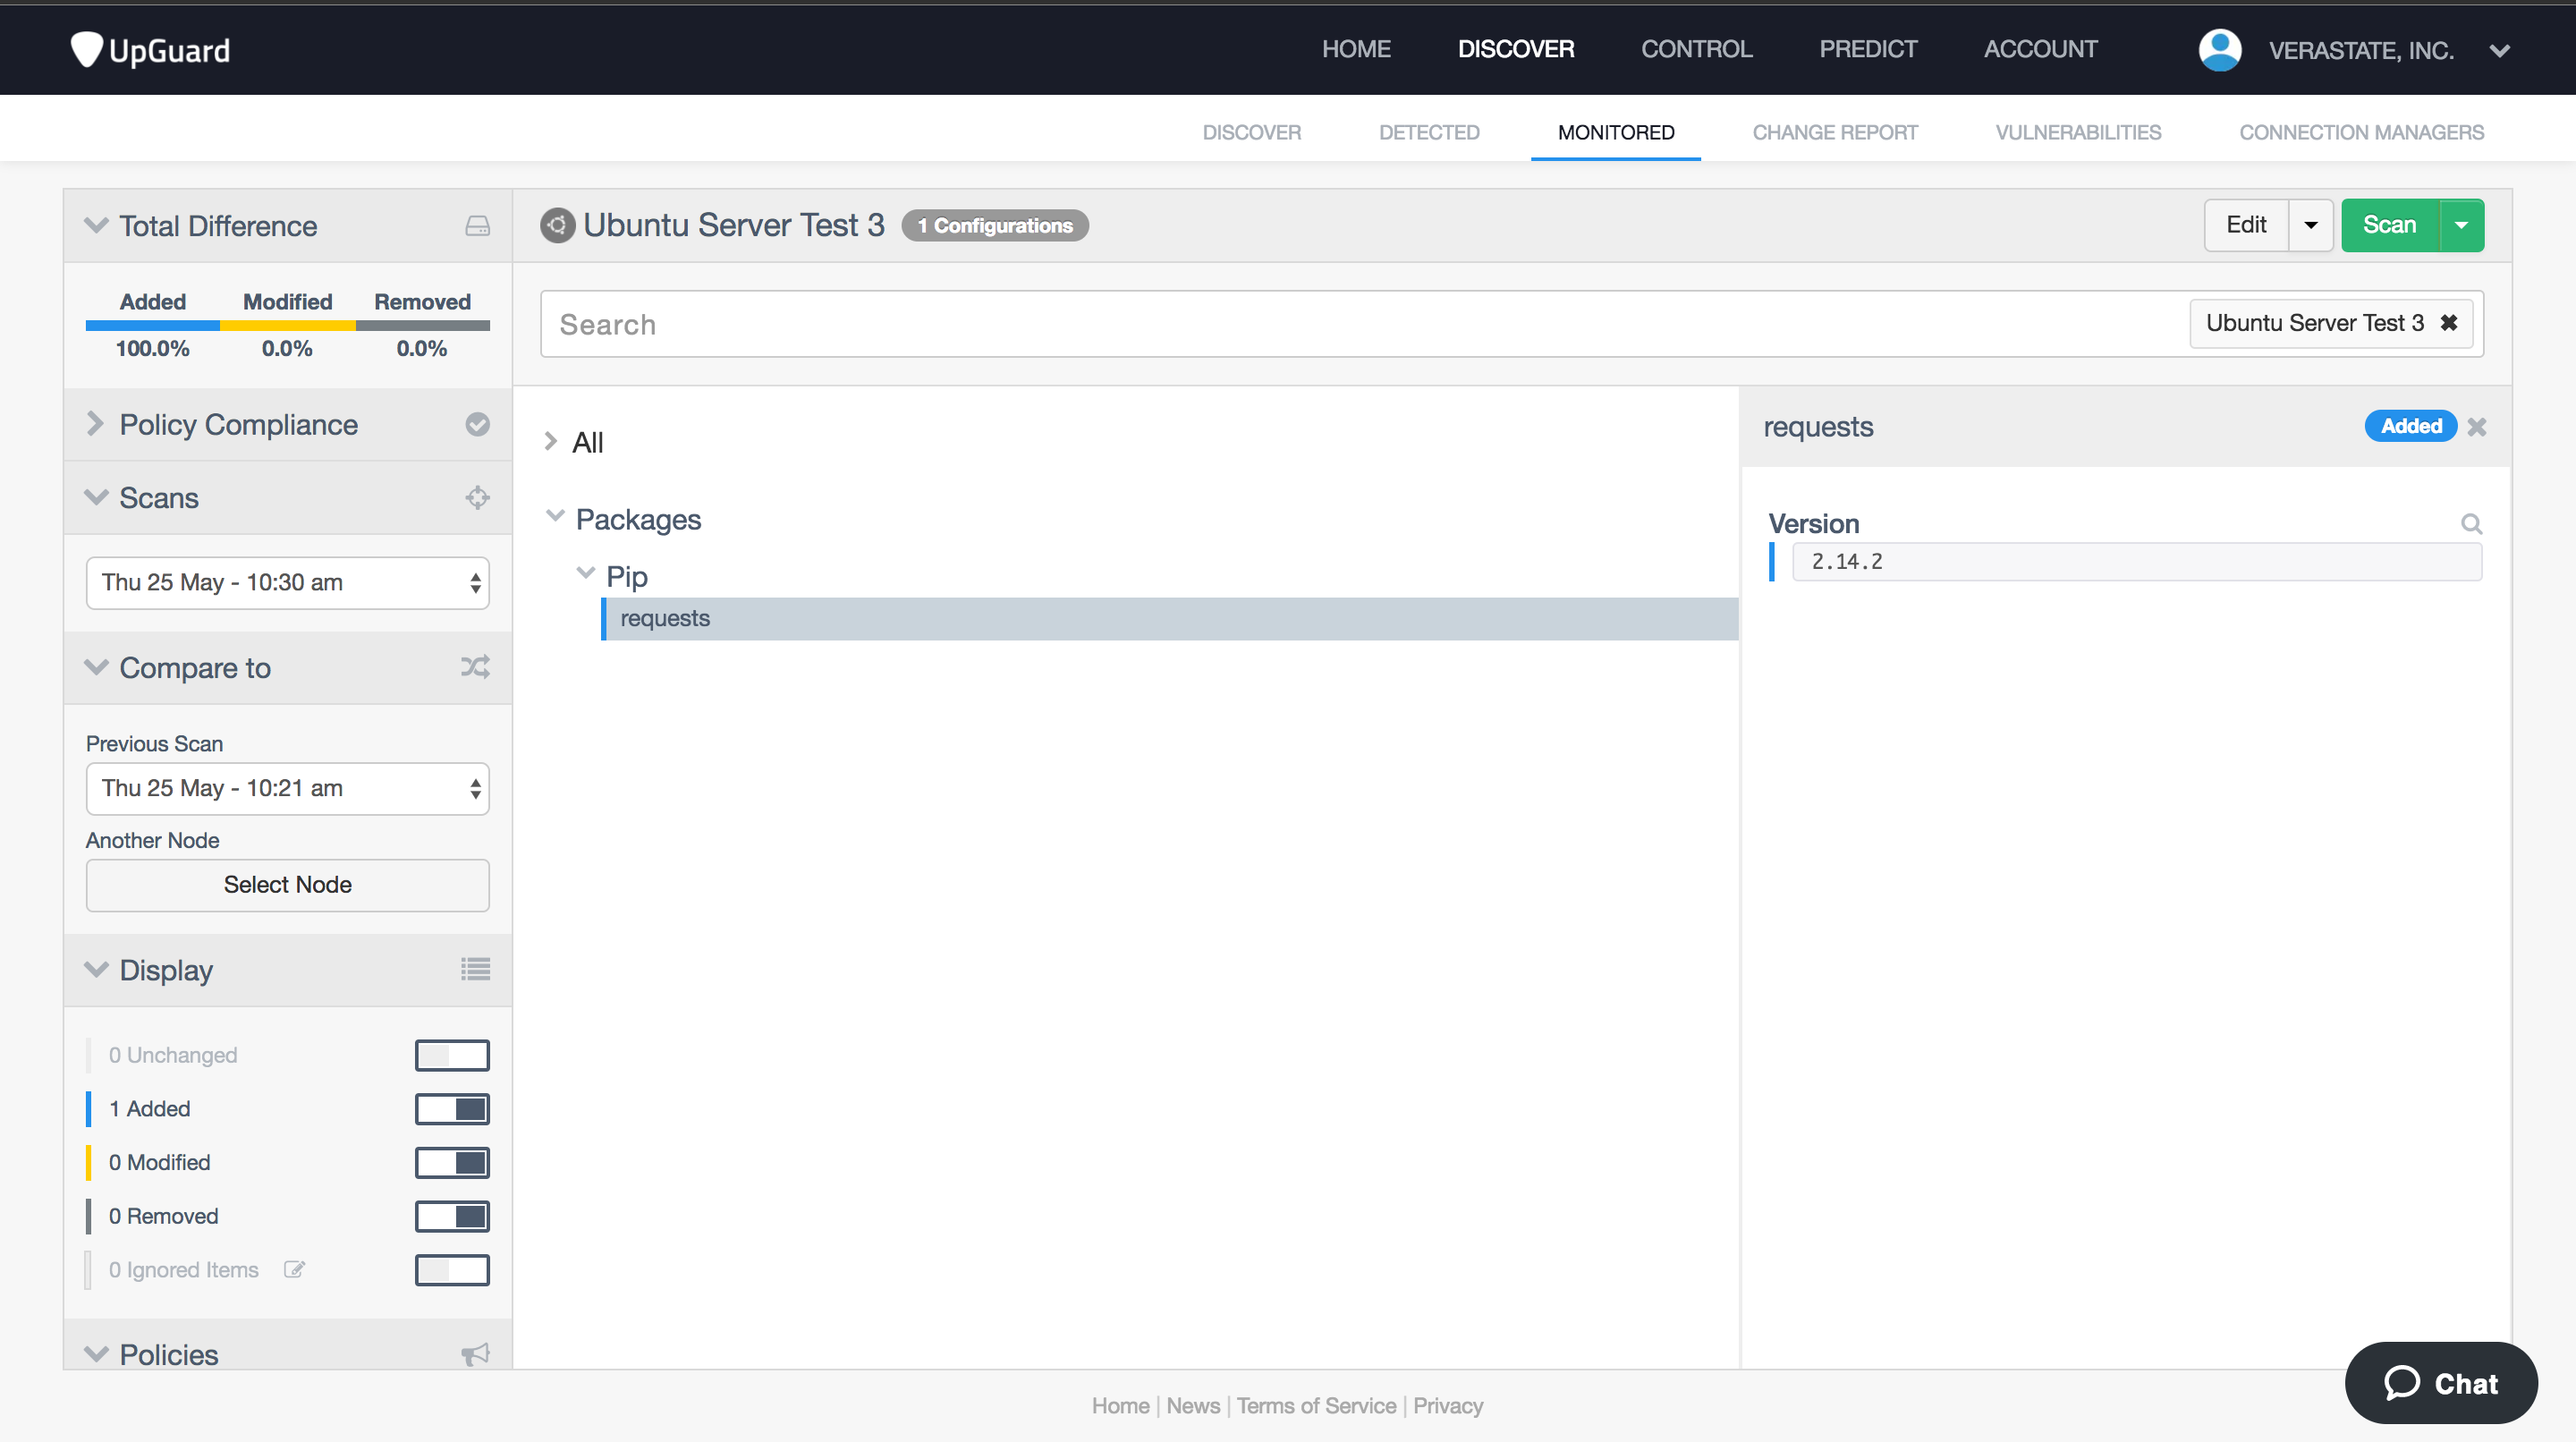Screen dimensions: 2576x1442
Task: Toggle the Unchanged items display
Action: click(x=452, y=1056)
